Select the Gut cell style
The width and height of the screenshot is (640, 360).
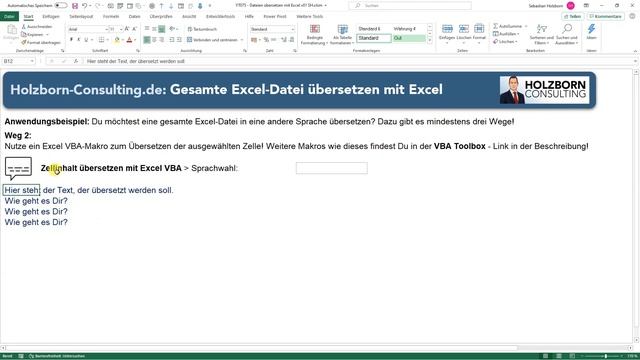pos(409,38)
